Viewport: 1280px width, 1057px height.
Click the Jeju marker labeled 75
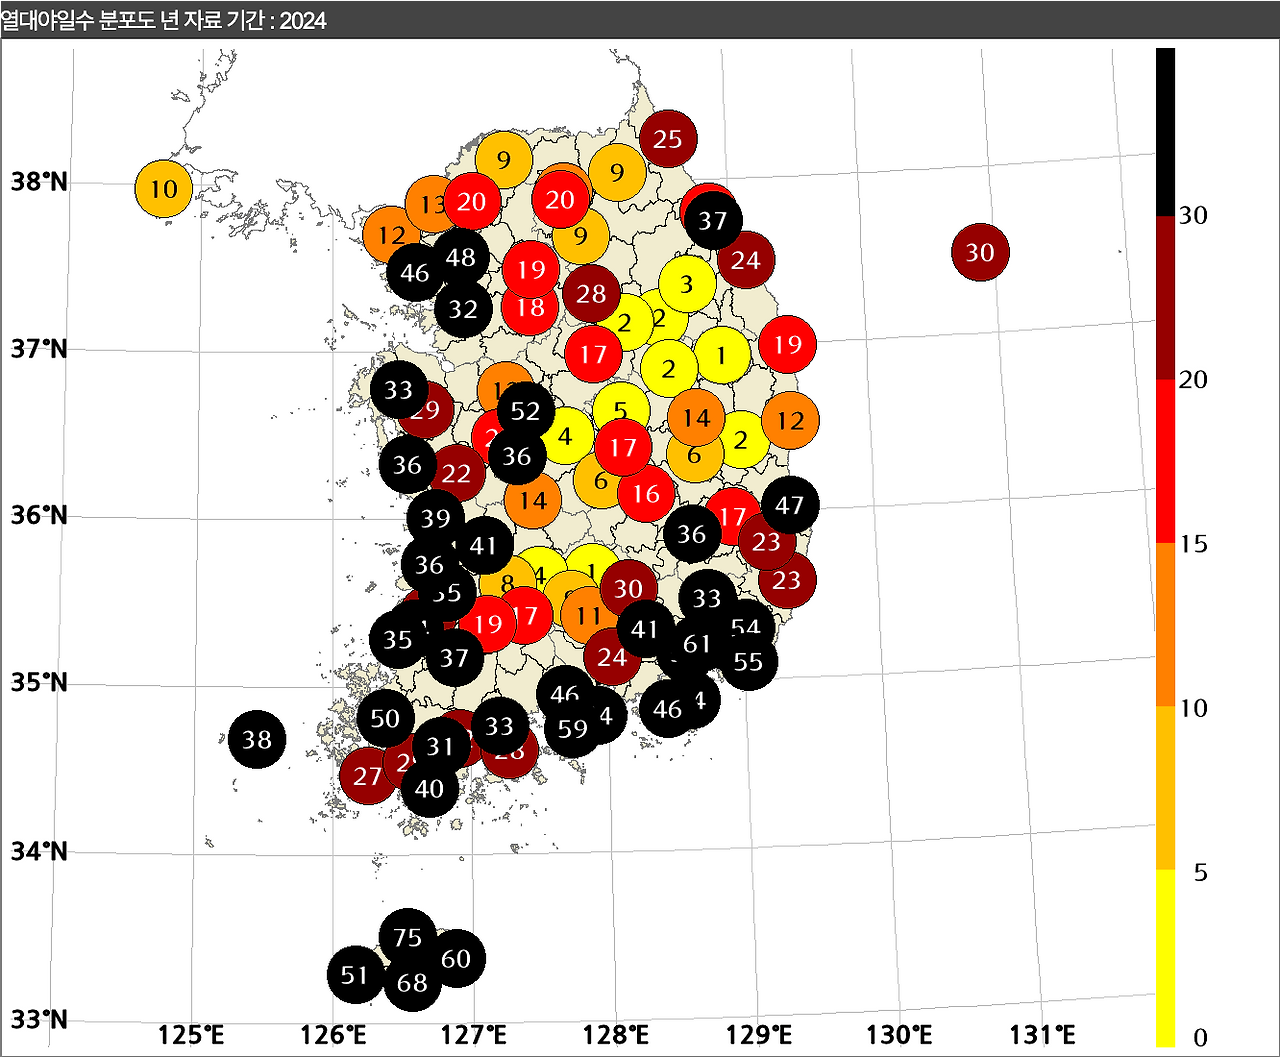click(408, 937)
